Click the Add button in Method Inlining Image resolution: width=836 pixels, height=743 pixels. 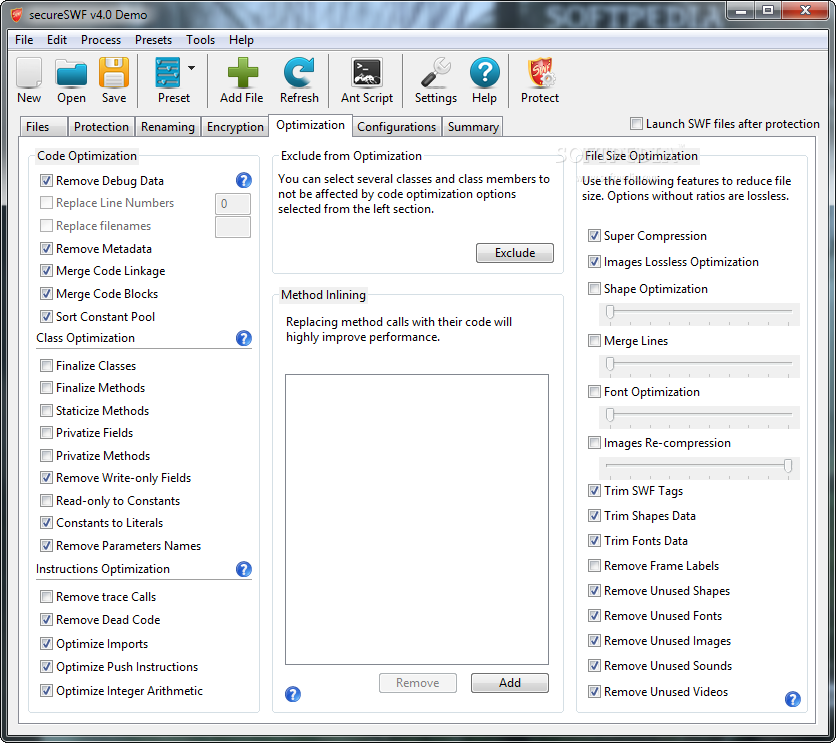pyautogui.click(x=510, y=683)
